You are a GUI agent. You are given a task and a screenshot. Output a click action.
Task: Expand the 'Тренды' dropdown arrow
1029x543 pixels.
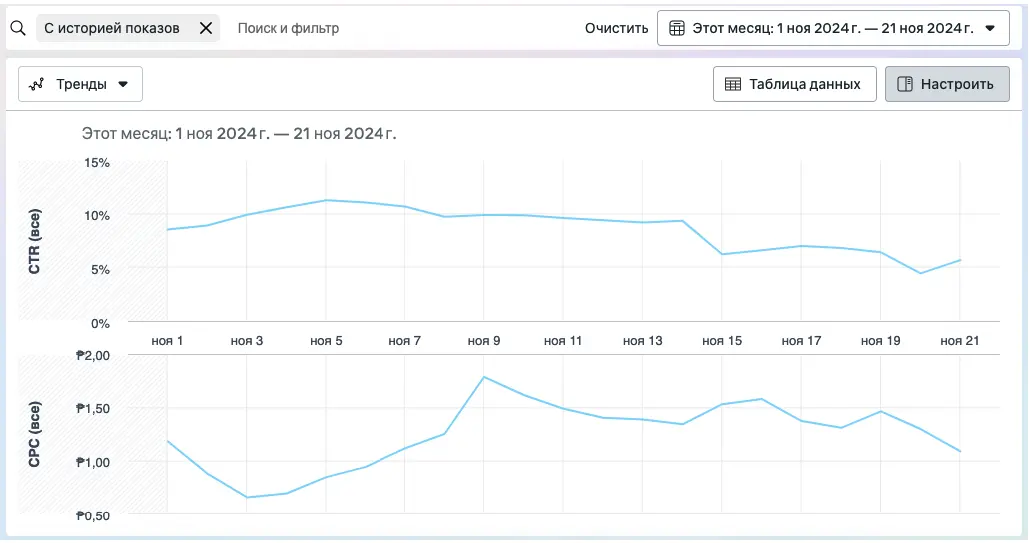123,84
